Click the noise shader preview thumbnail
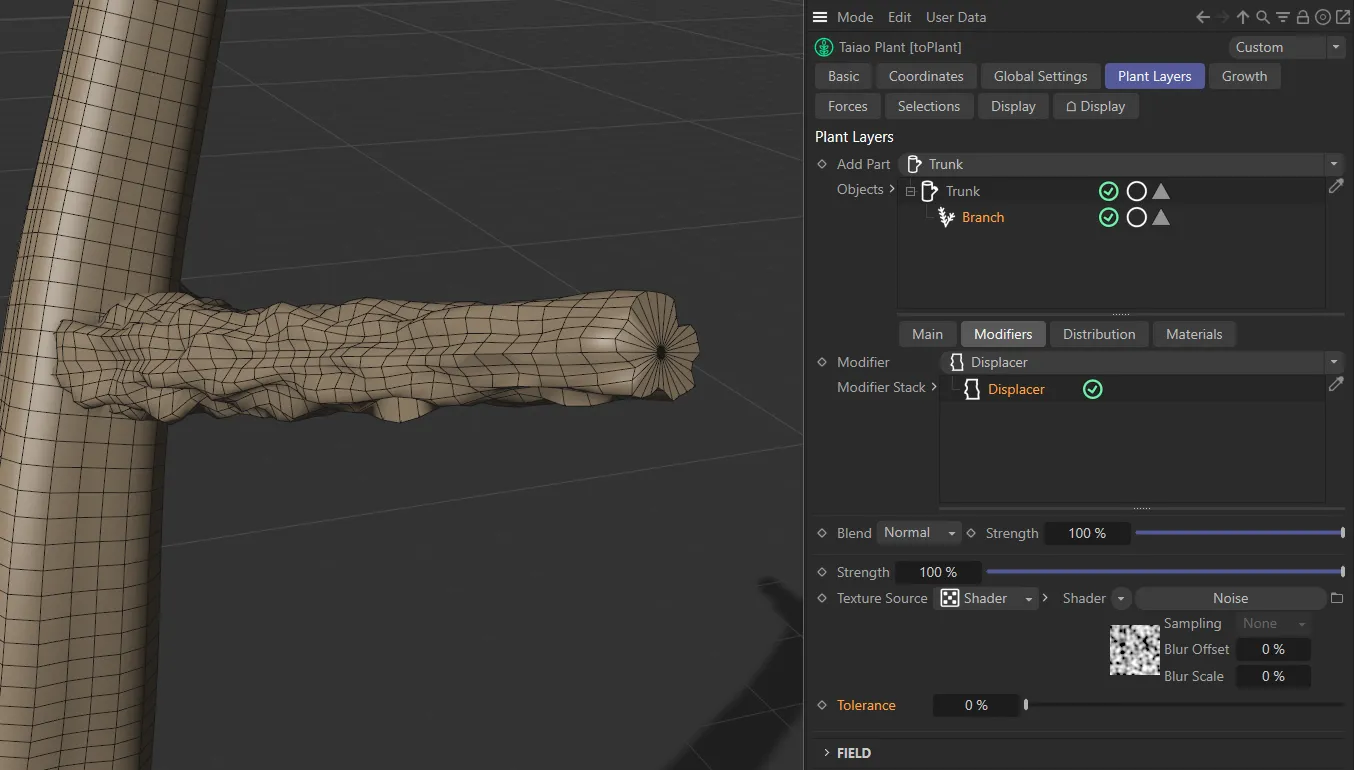The image size is (1354, 770). click(x=1134, y=650)
